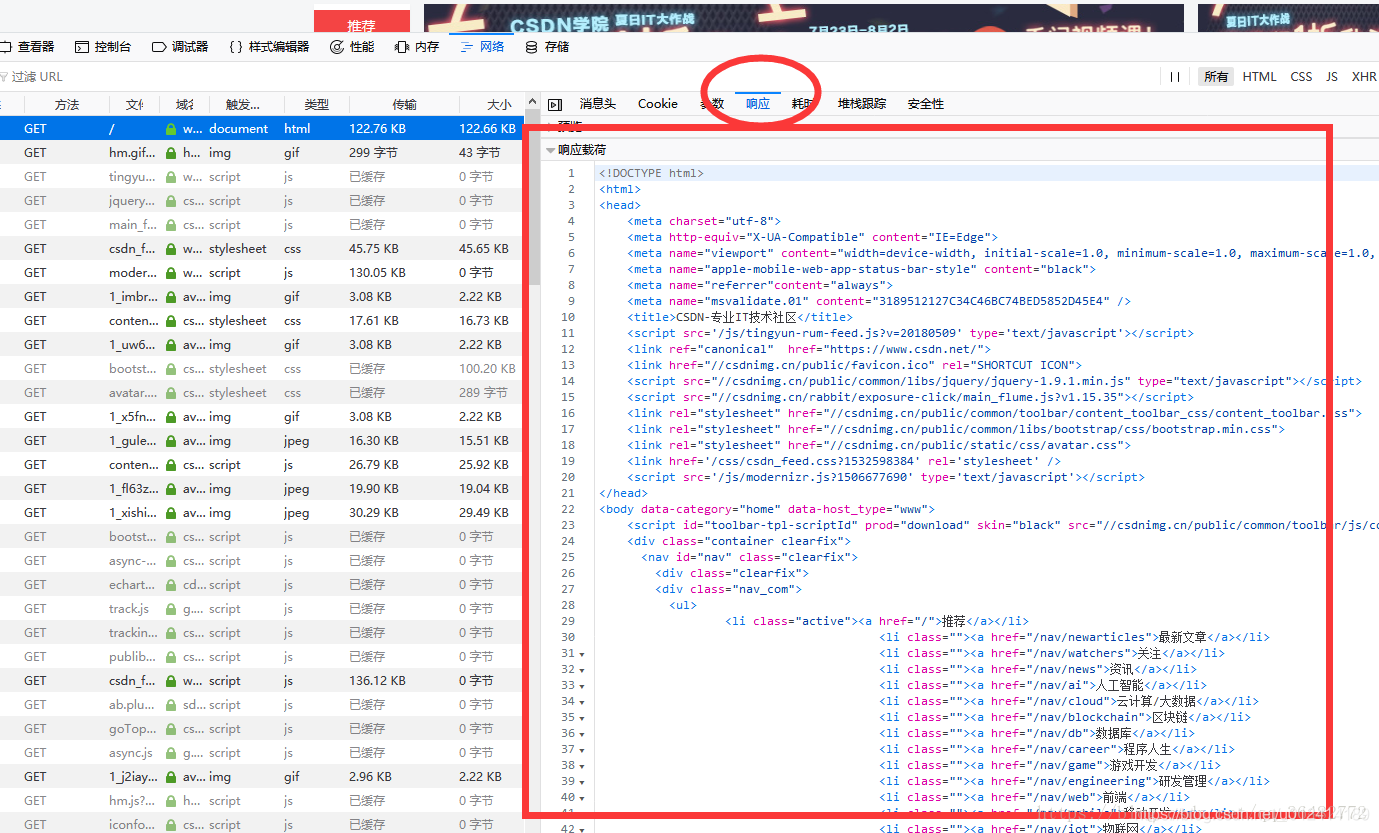
Task: Toggle the JS request filter
Action: 1332,77
